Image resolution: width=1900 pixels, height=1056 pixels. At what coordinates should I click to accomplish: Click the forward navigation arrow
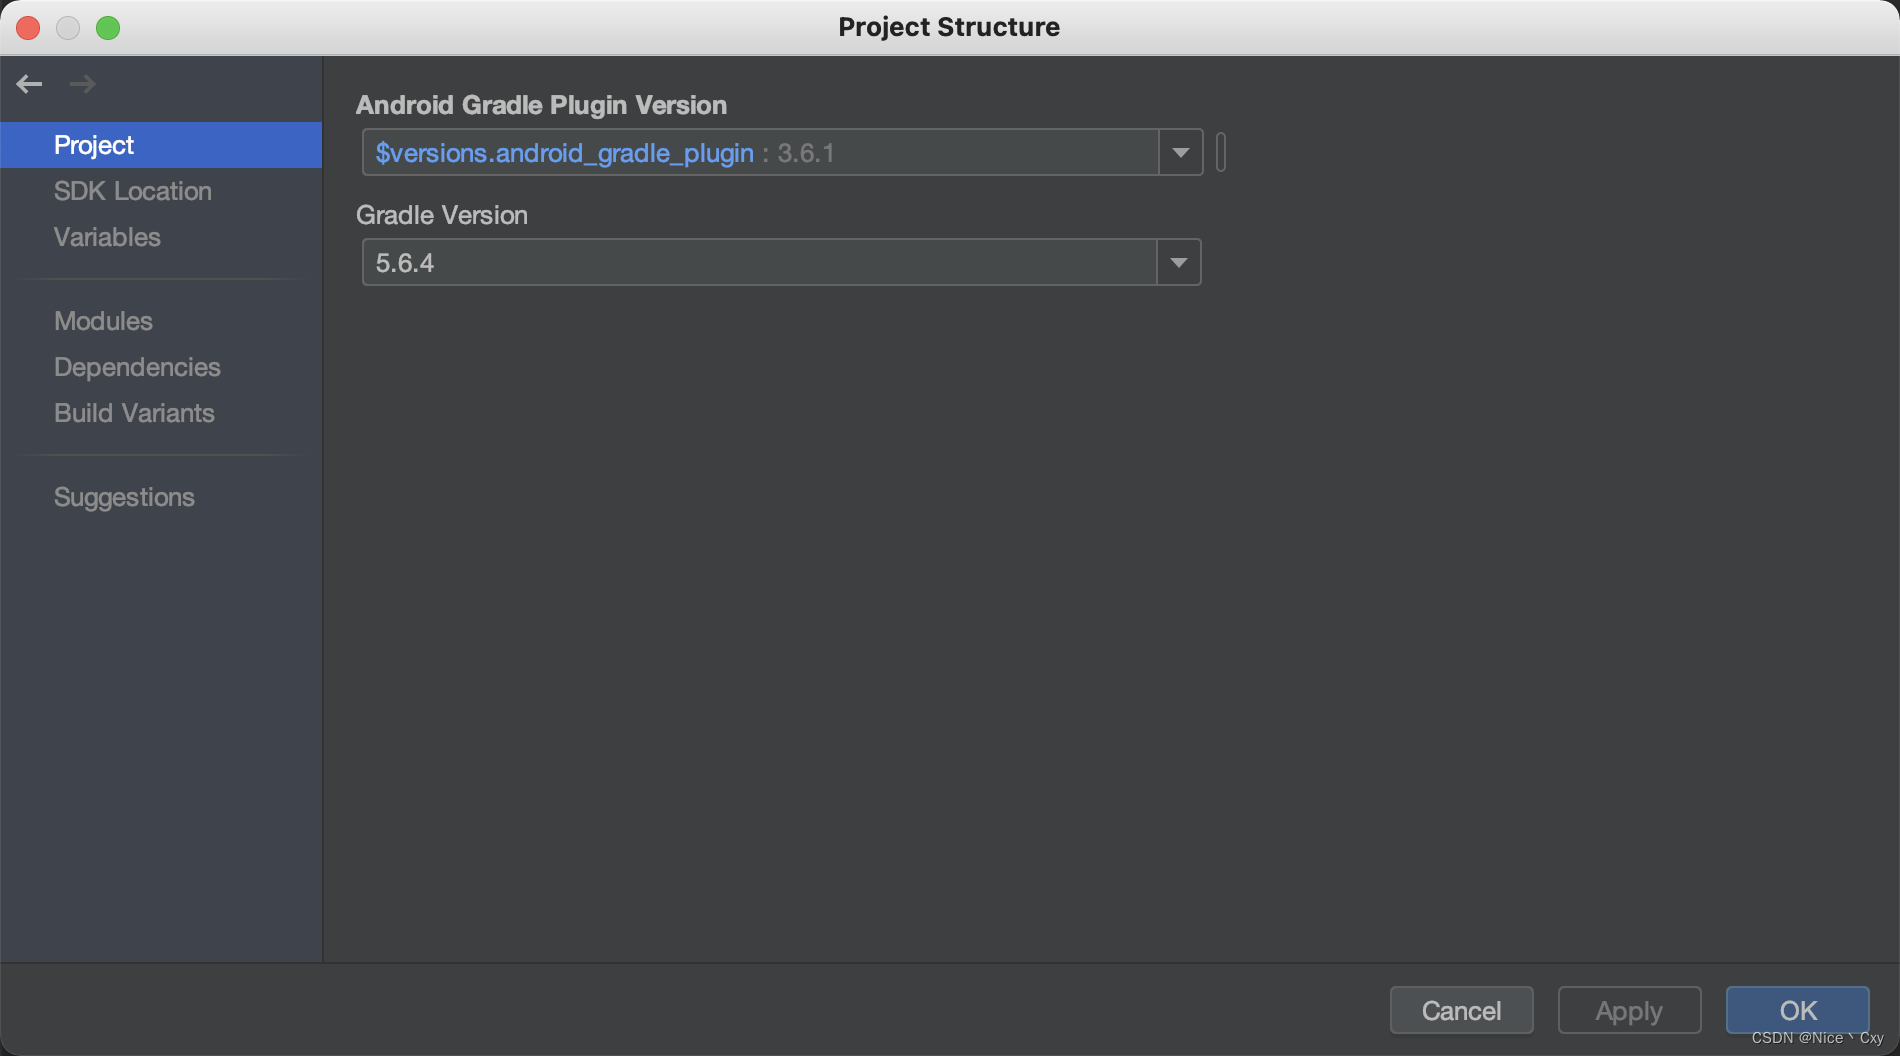point(83,84)
